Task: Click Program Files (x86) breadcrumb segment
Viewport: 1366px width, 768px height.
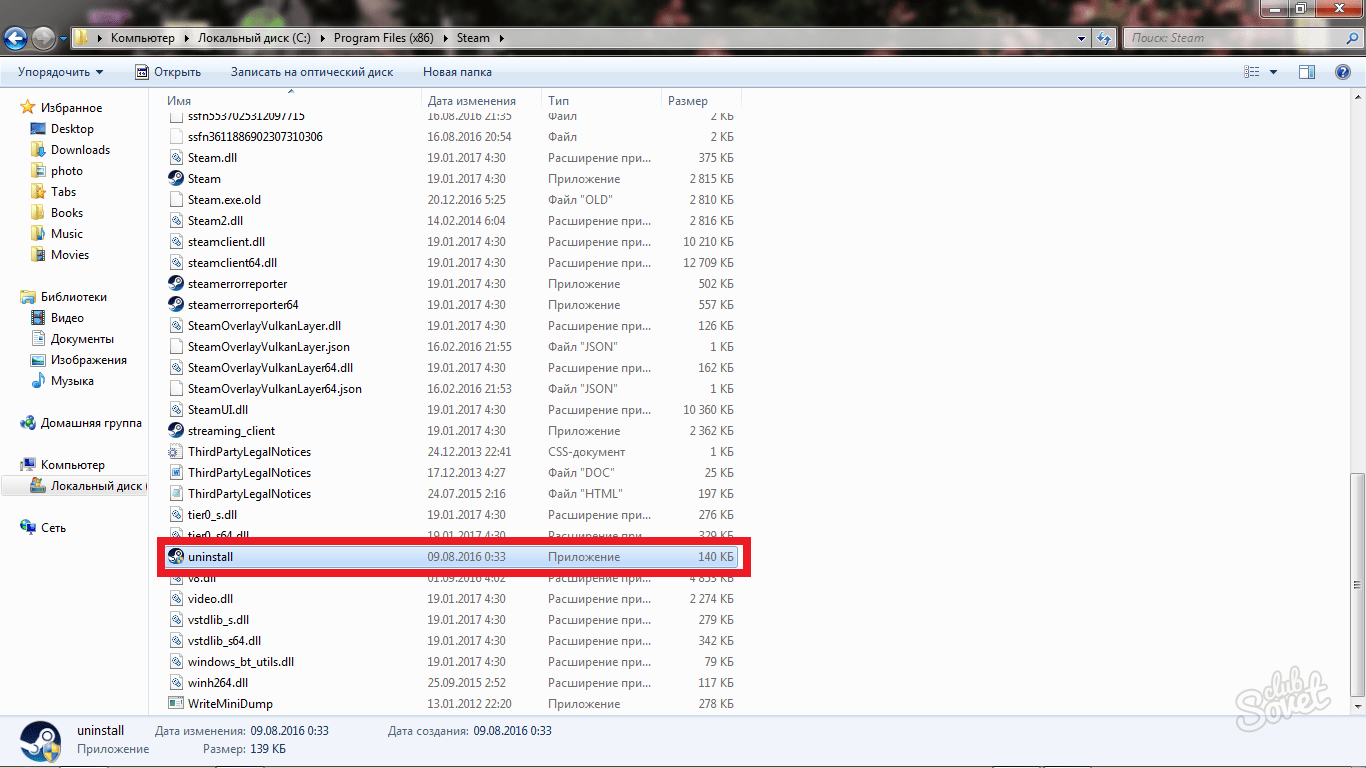Action: (x=391, y=39)
